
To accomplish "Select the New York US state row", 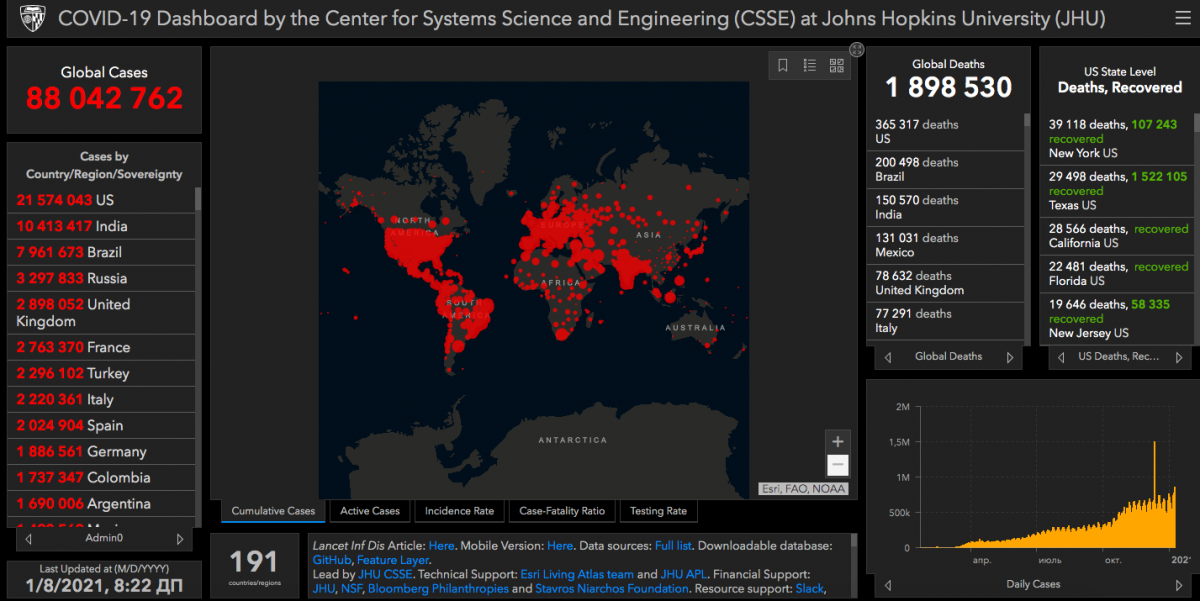I will coord(1116,139).
